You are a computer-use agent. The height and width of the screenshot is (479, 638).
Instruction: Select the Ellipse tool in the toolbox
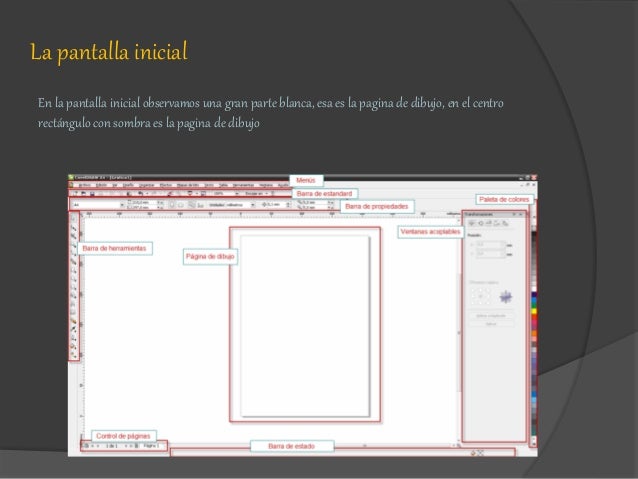[73, 279]
